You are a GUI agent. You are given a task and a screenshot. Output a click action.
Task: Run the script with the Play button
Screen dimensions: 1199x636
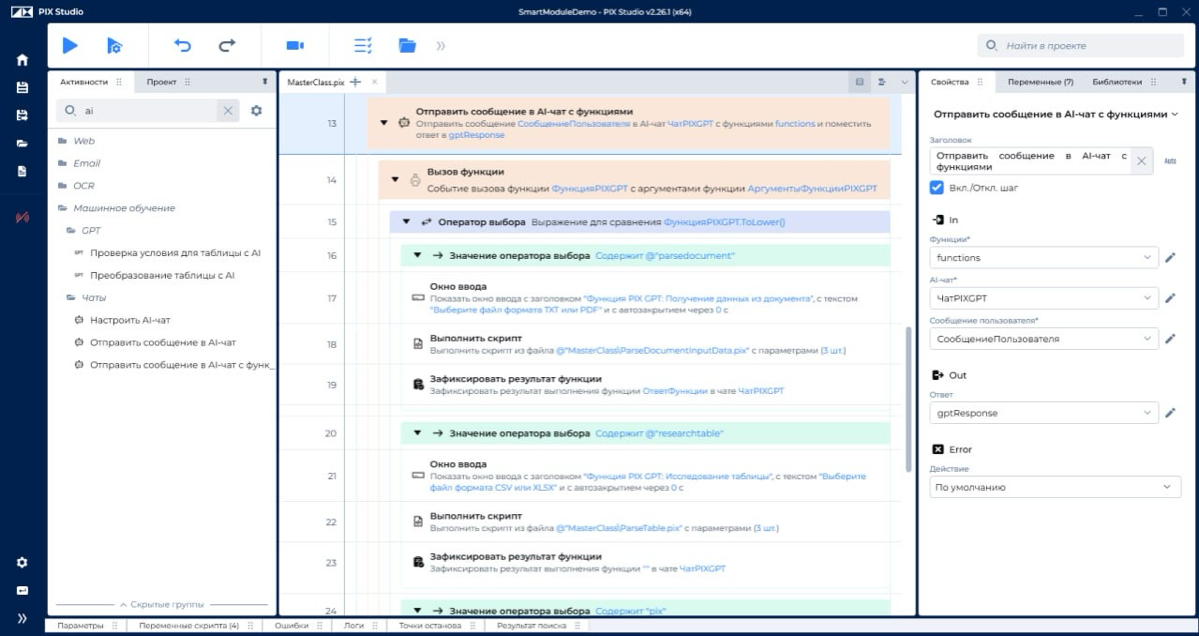point(70,46)
